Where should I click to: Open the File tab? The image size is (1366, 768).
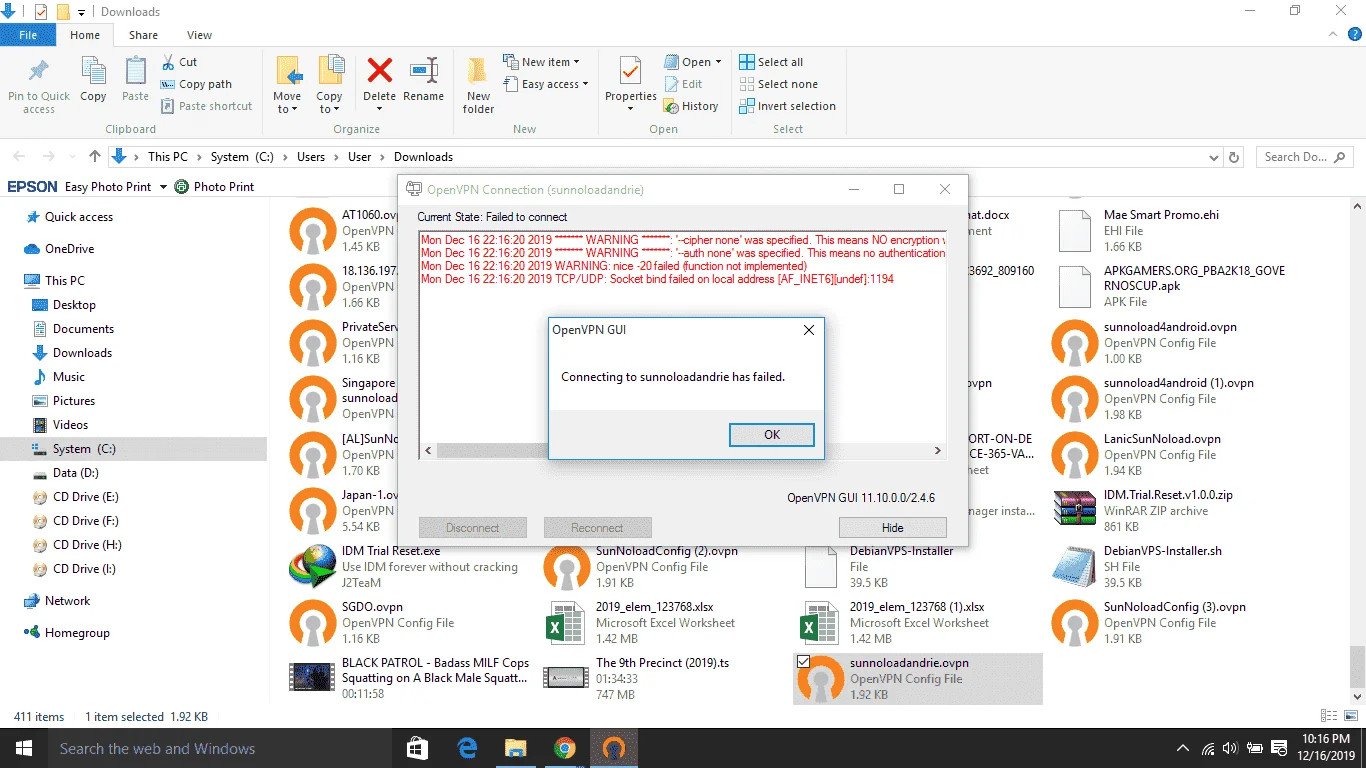pos(28,35)
